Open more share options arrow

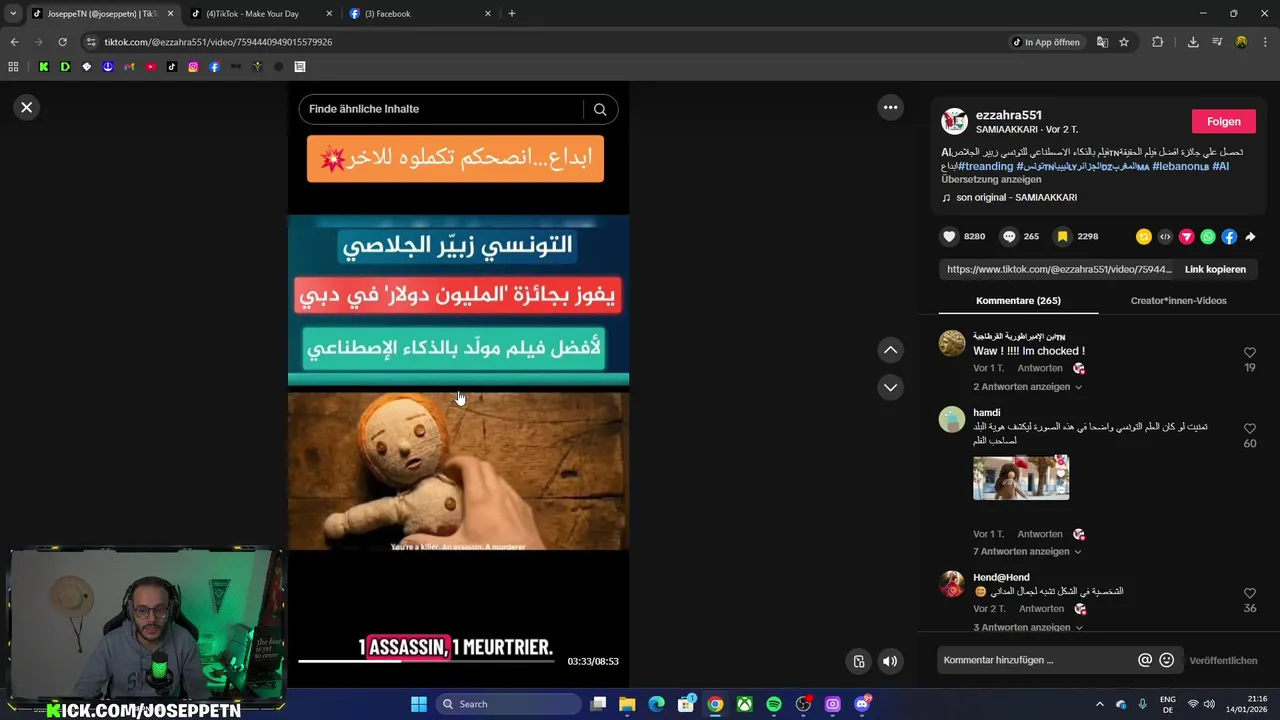pyautogui.click(x=1250, y=237)
